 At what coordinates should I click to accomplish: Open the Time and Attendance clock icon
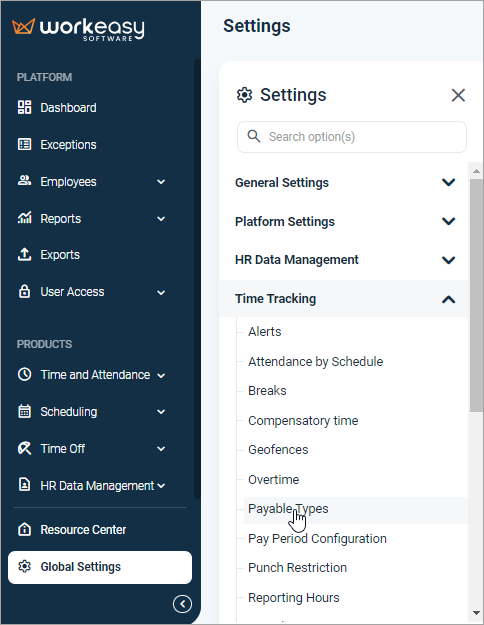(24, 375)
